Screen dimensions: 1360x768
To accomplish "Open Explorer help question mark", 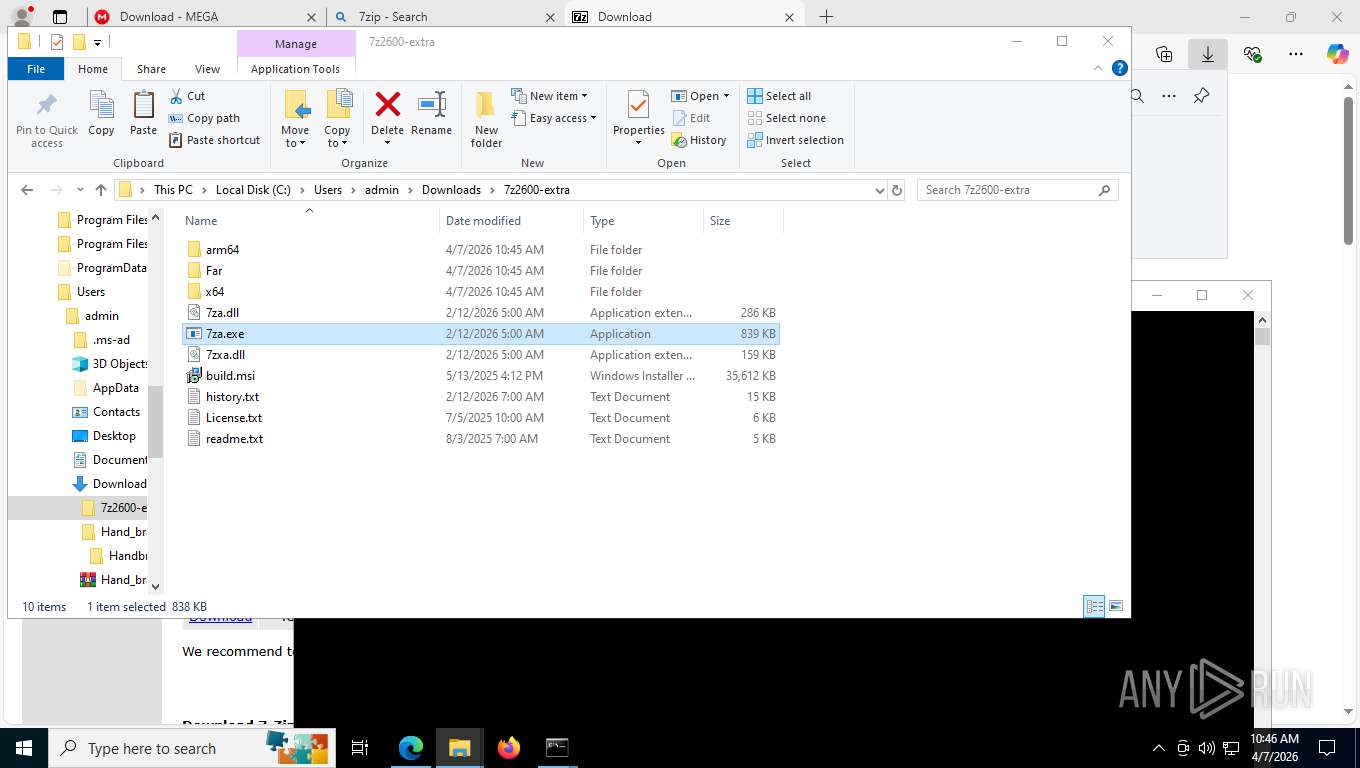I will pos(1120,69).
